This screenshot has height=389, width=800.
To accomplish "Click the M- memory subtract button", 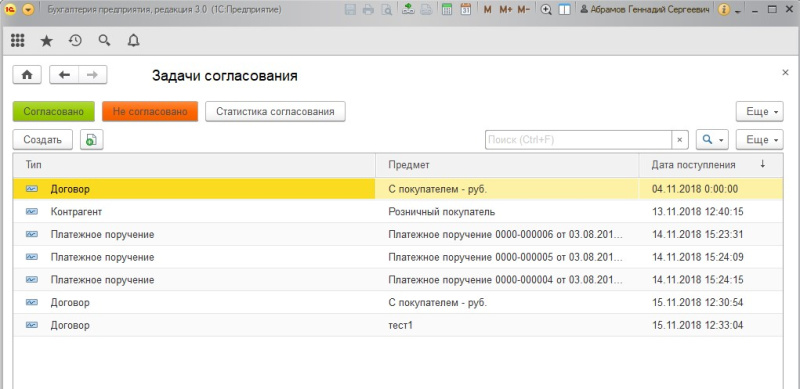I will pos(523,10).
